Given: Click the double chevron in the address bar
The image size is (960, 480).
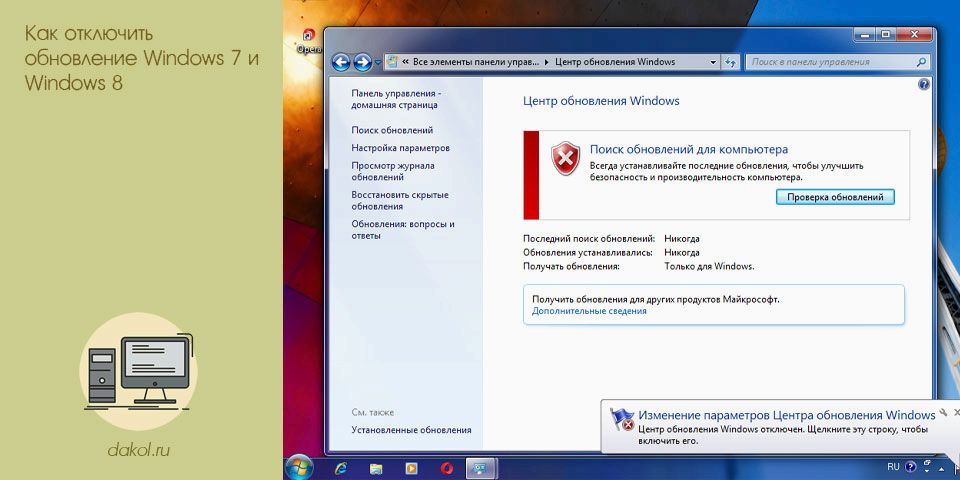Looking at the screenshot, I should click(x=405, y=62).
